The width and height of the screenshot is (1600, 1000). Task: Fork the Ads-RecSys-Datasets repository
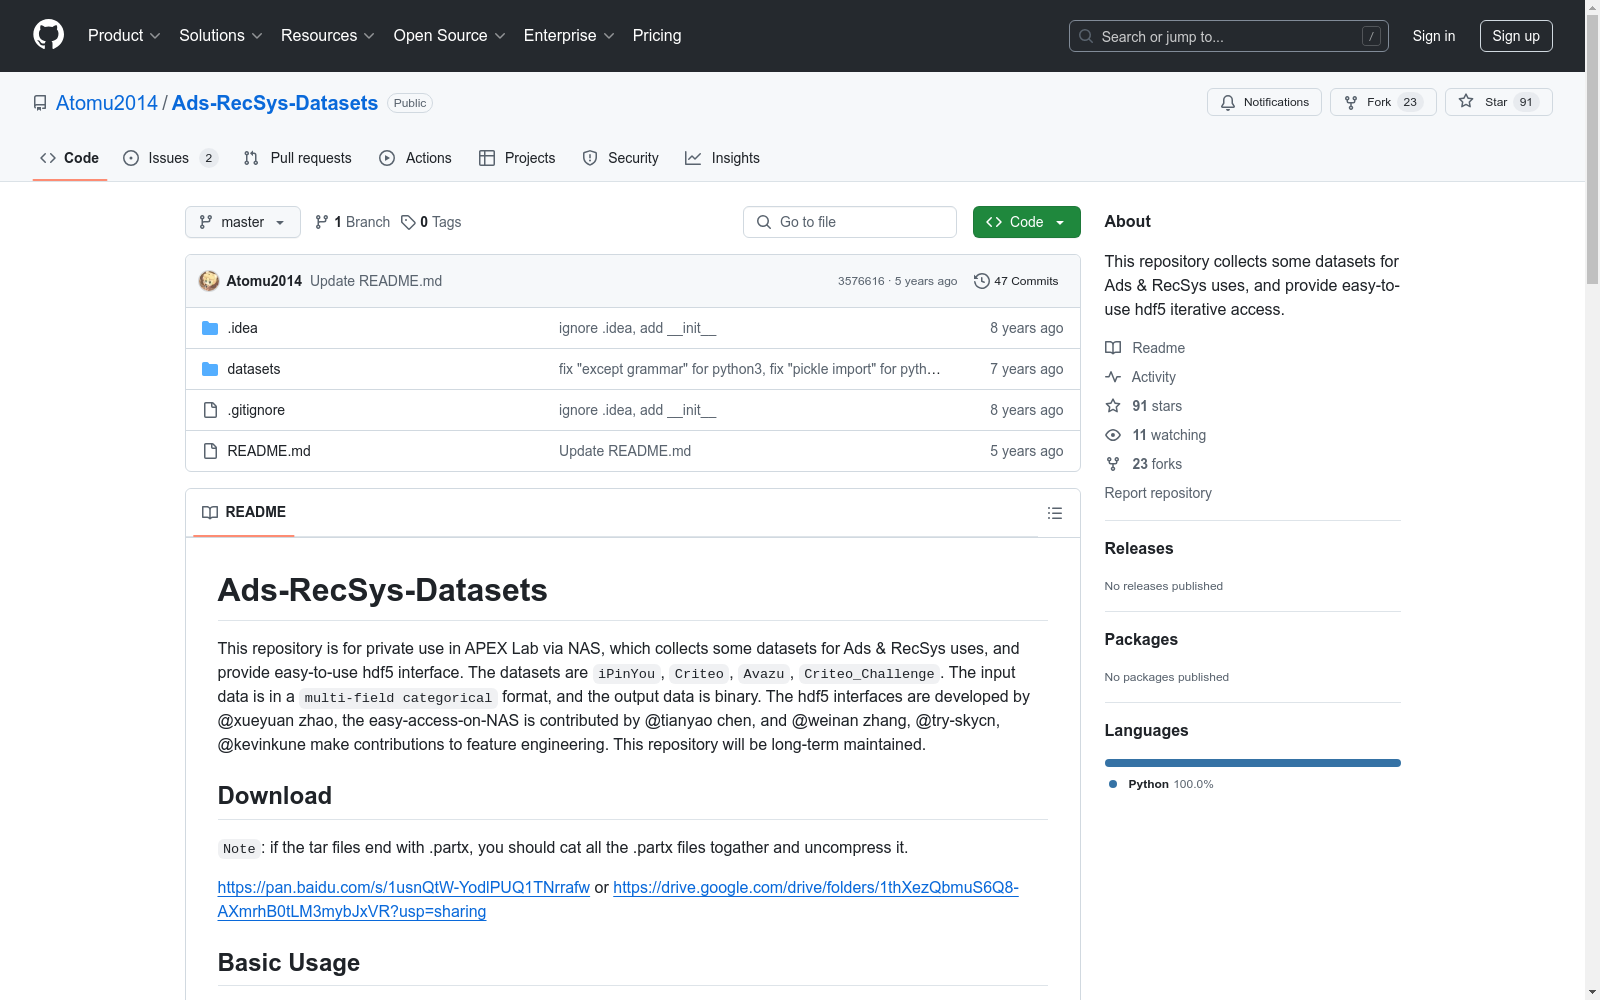point(1382,102)
